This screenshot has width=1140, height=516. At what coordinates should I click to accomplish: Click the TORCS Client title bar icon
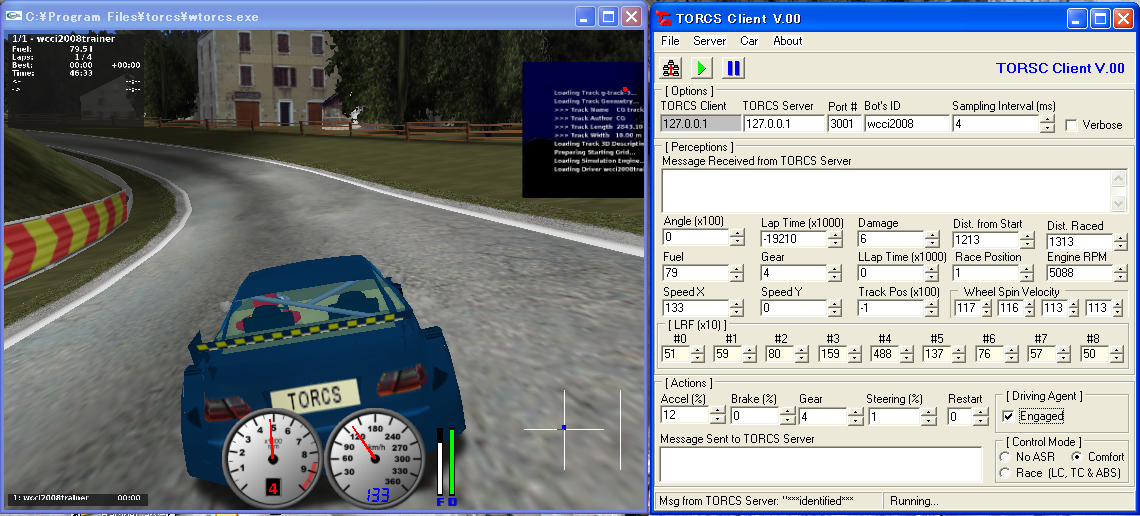coord(663,18)
